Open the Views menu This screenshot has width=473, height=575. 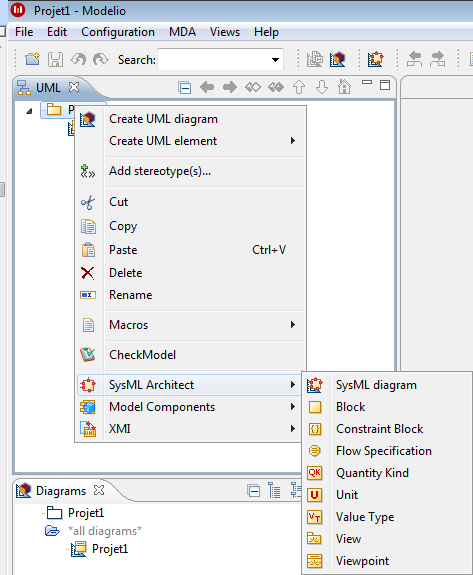[x=225, y=32]
